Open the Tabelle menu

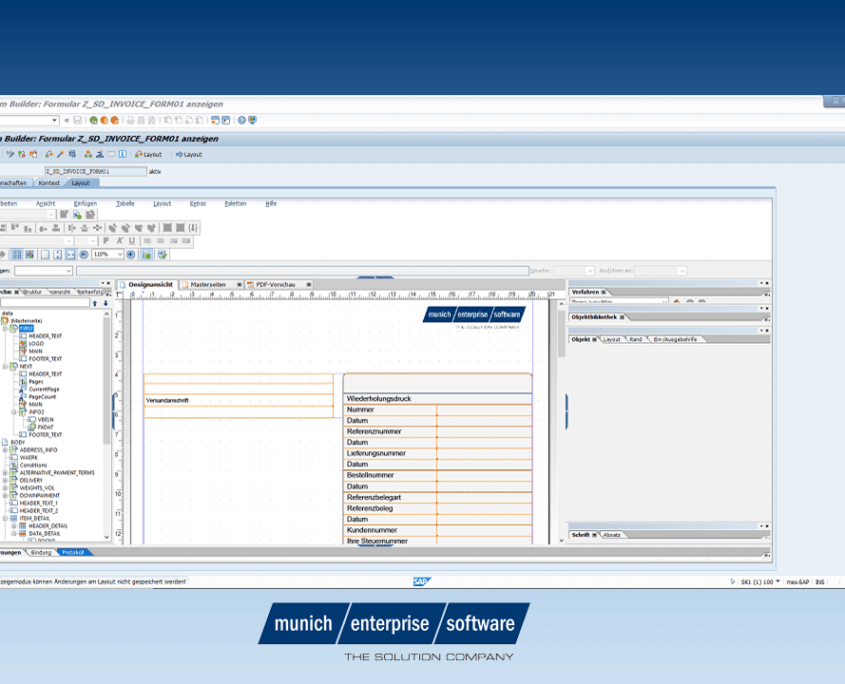[125, 204]
